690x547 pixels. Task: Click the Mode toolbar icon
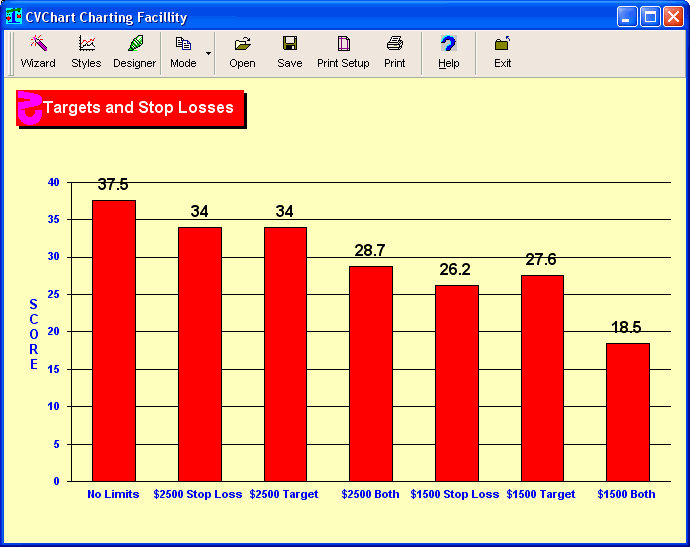[183, 52]
